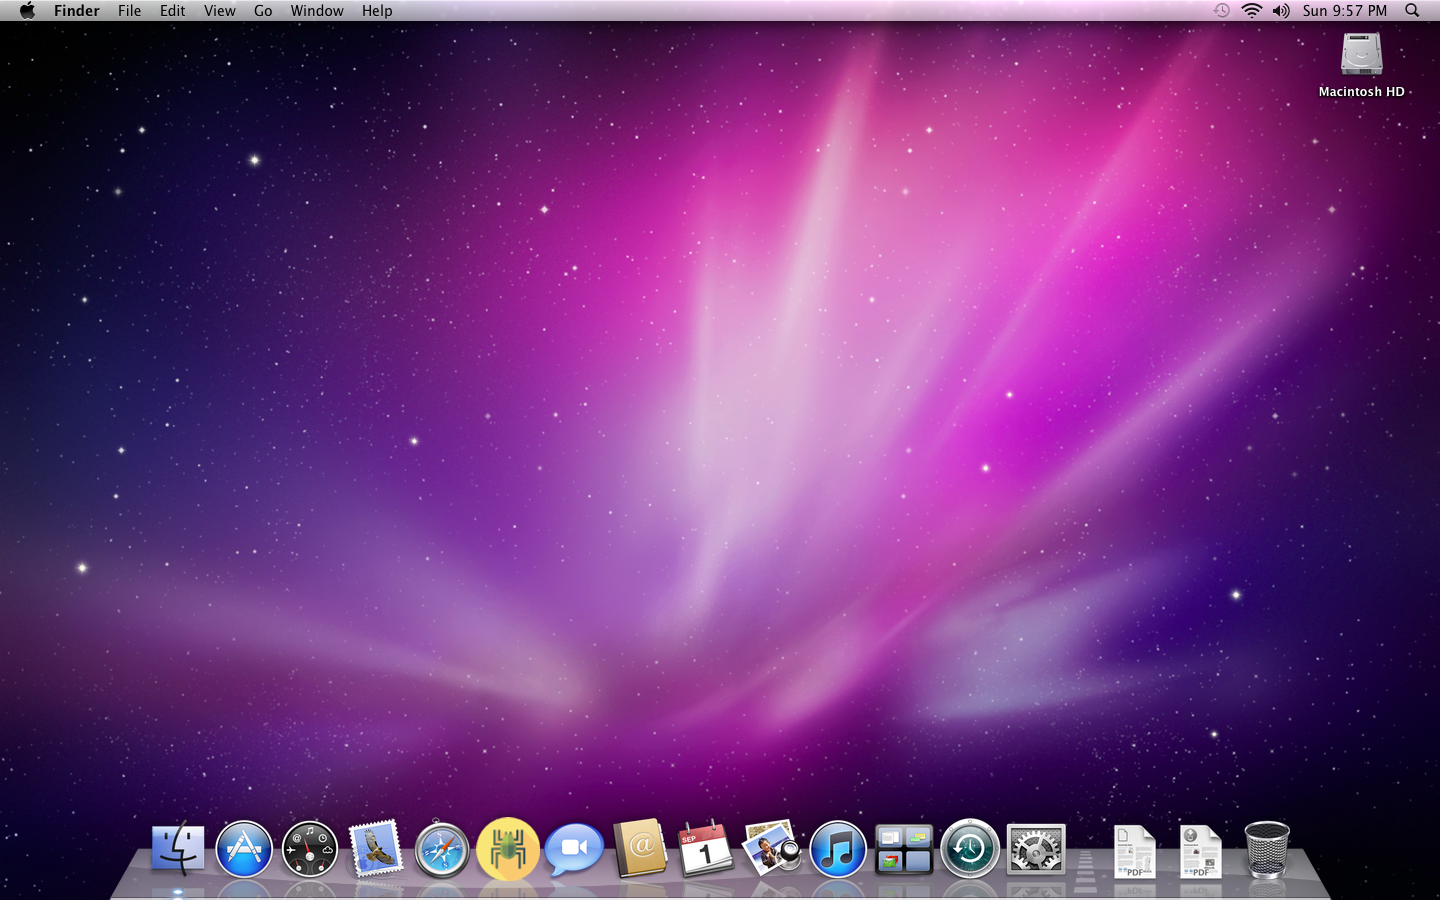Image resolution: width=1440 pixels, height=900 pixels.
Task: Open the View menu
Action: pos(219,10)
